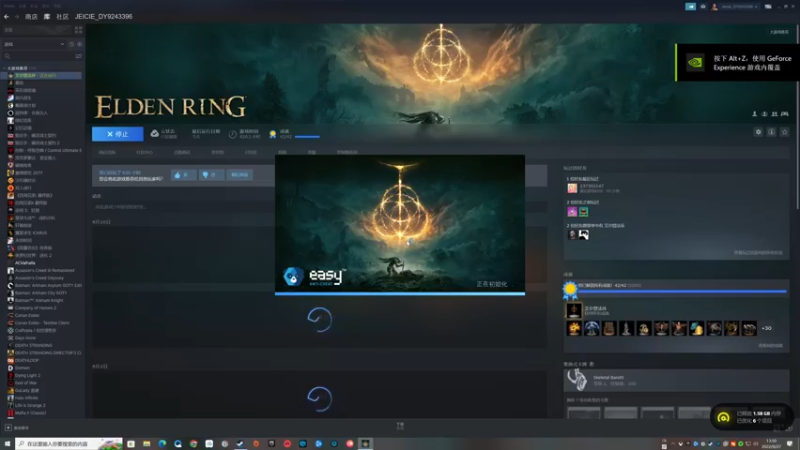Click the GeForce Experience overlay notification

click(x=738, y=62)
